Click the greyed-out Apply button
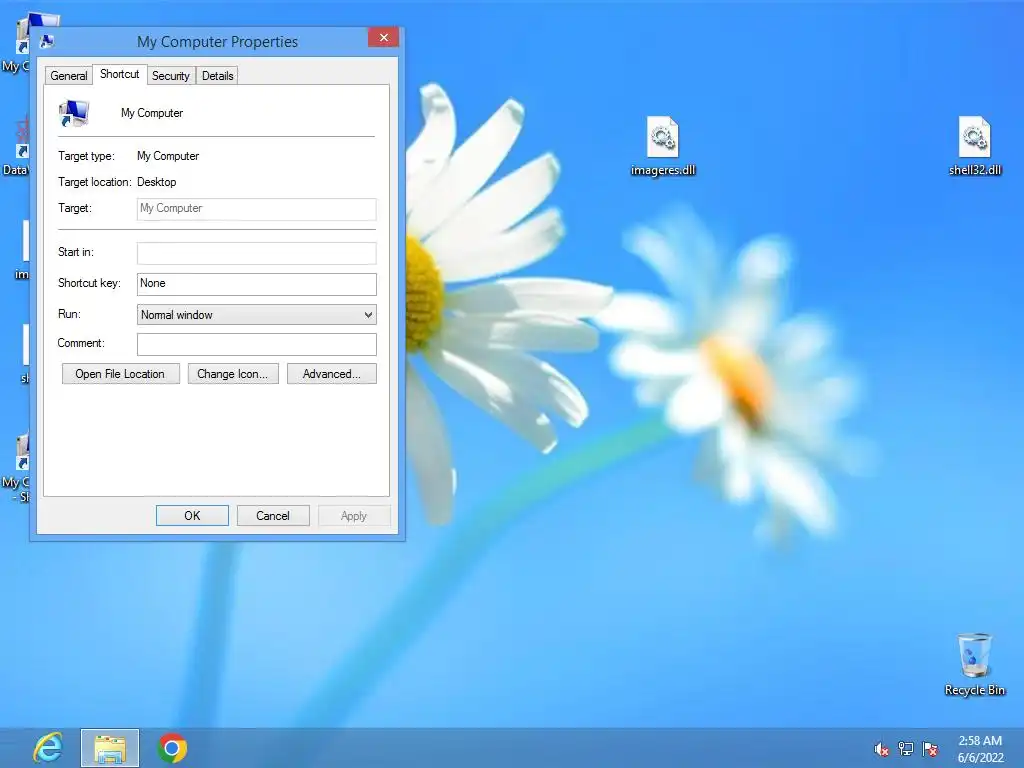1024x768 pixels. 354,515
